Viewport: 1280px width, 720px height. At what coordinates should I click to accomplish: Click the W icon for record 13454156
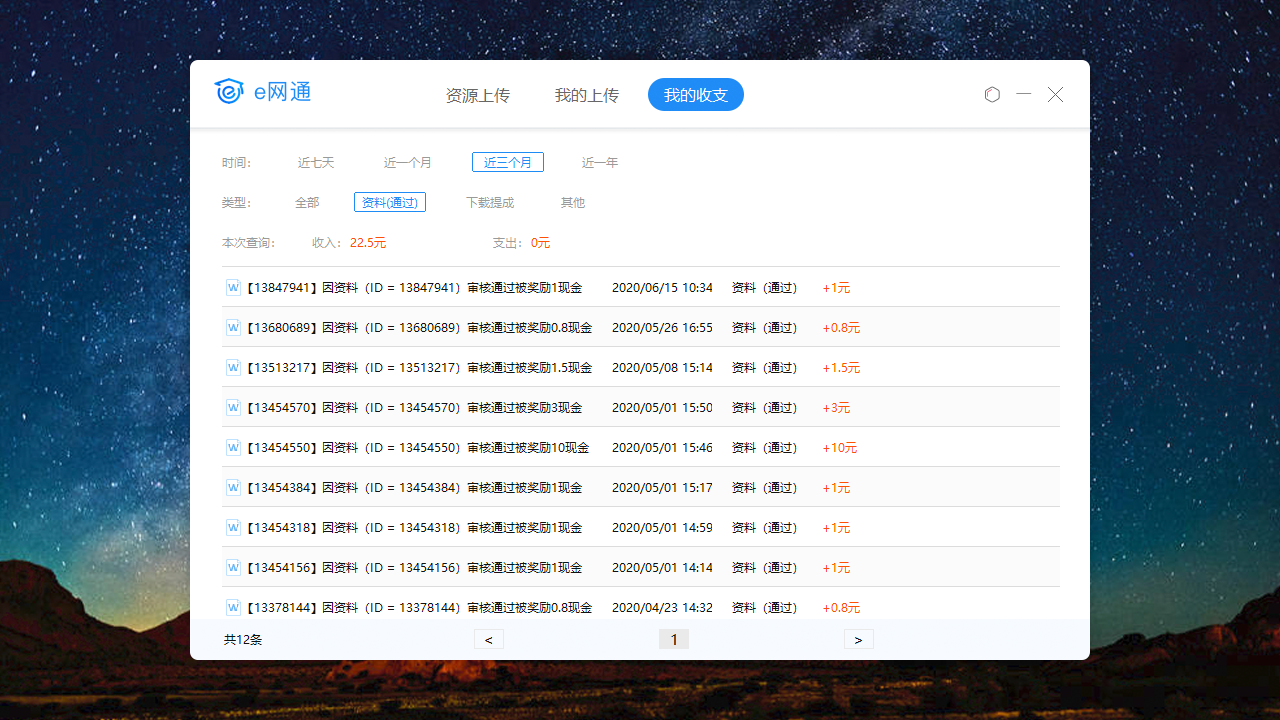[x=233, y=567]
